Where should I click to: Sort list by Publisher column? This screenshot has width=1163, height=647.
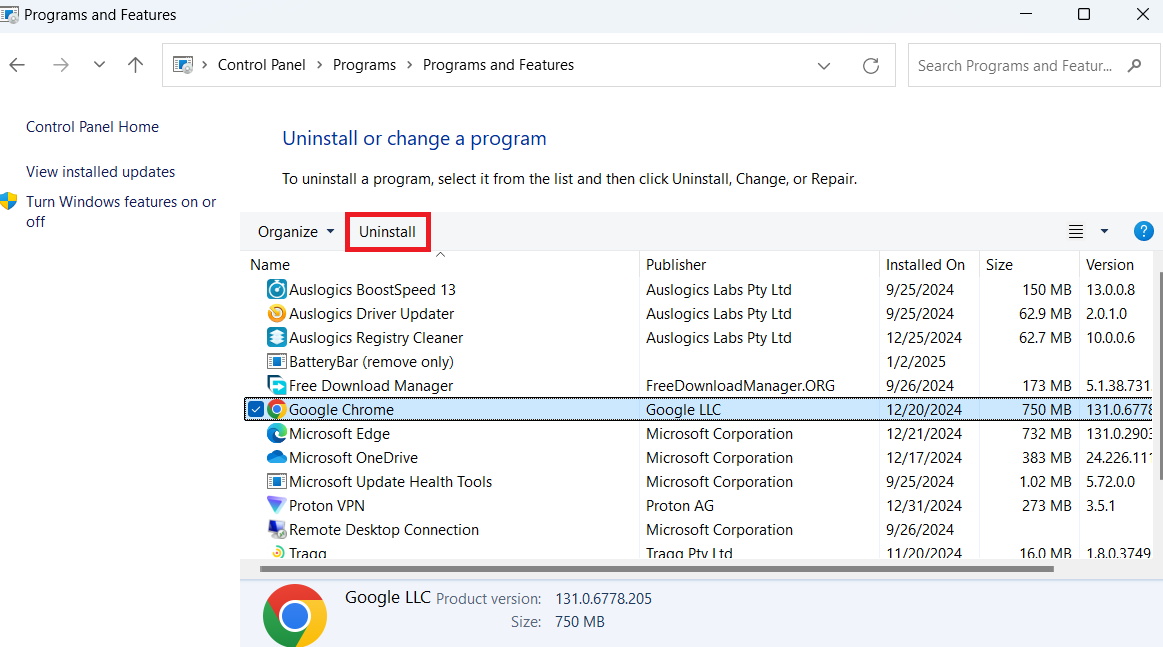click(676, 265)
